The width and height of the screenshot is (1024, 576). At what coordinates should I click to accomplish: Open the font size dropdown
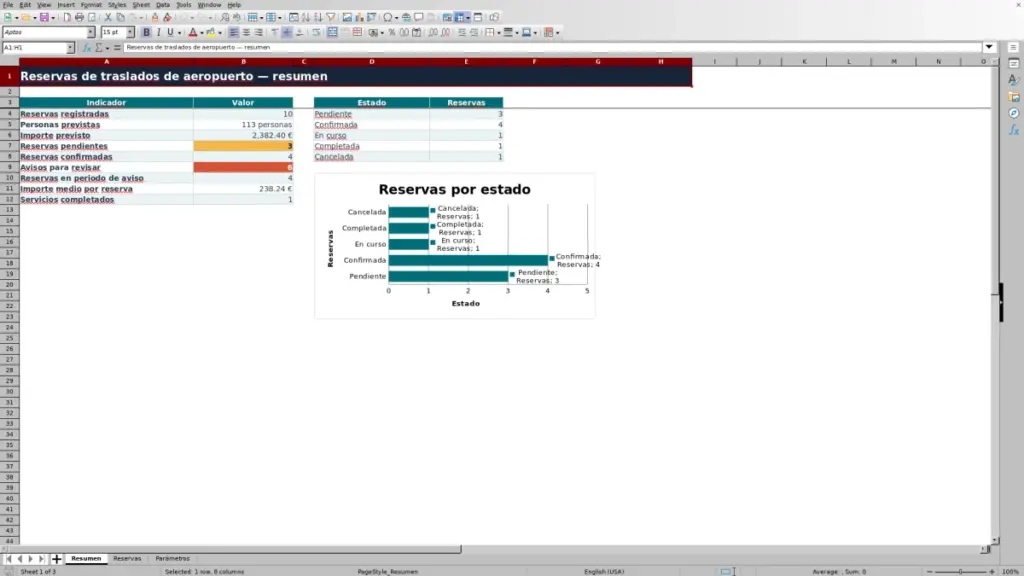130,32
